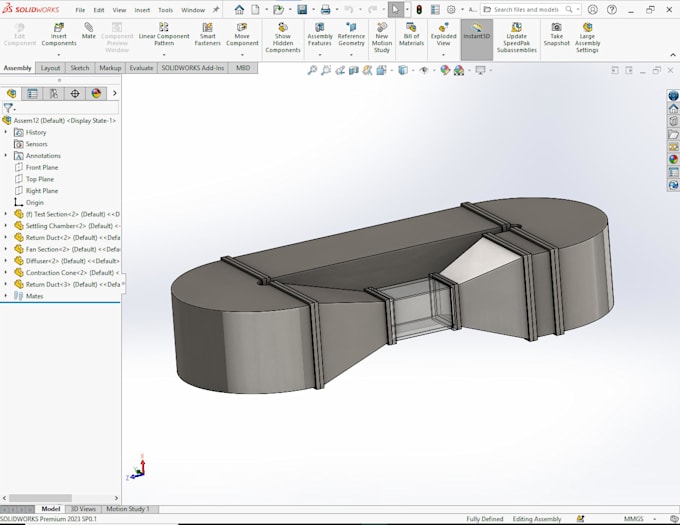Open the Options gear icon
Viewport: 680px width, 525px height.
pyautogui.click(x=451, y=10)
